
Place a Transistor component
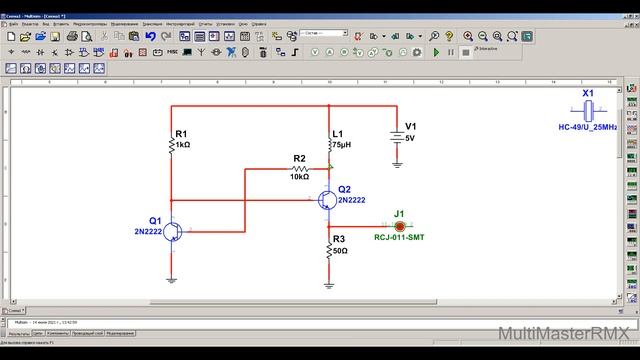pos(55,52)
